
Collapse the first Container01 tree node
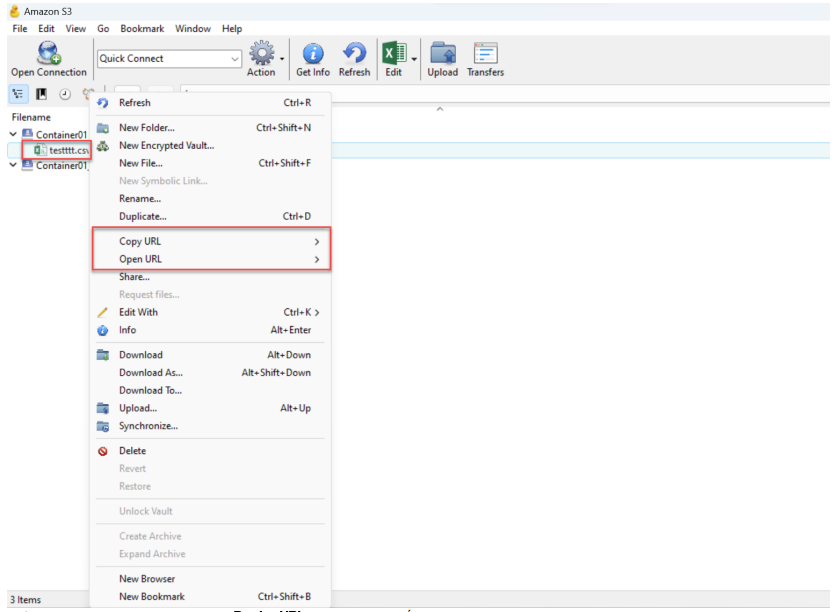(14, 134)
